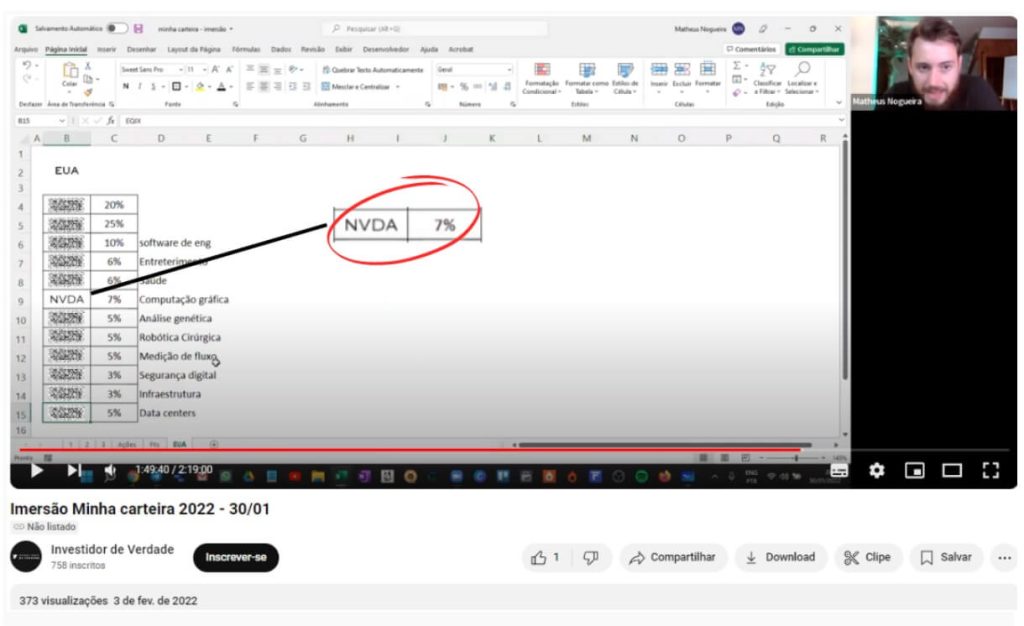Like the video with thumbs up

(x=545, y=557)
